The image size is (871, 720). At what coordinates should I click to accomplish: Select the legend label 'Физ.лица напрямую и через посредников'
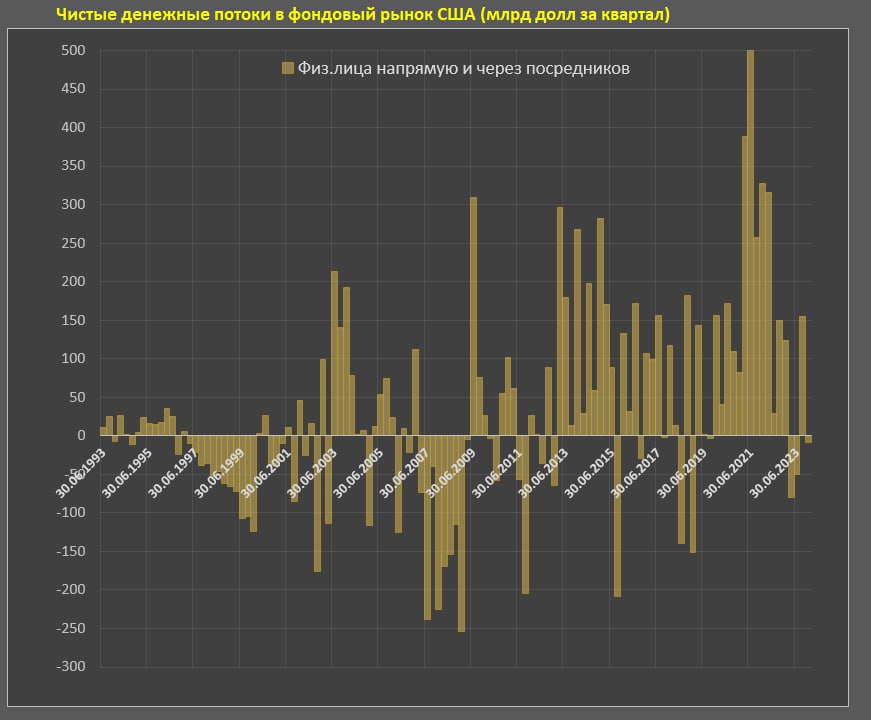(x=463, y=68)
